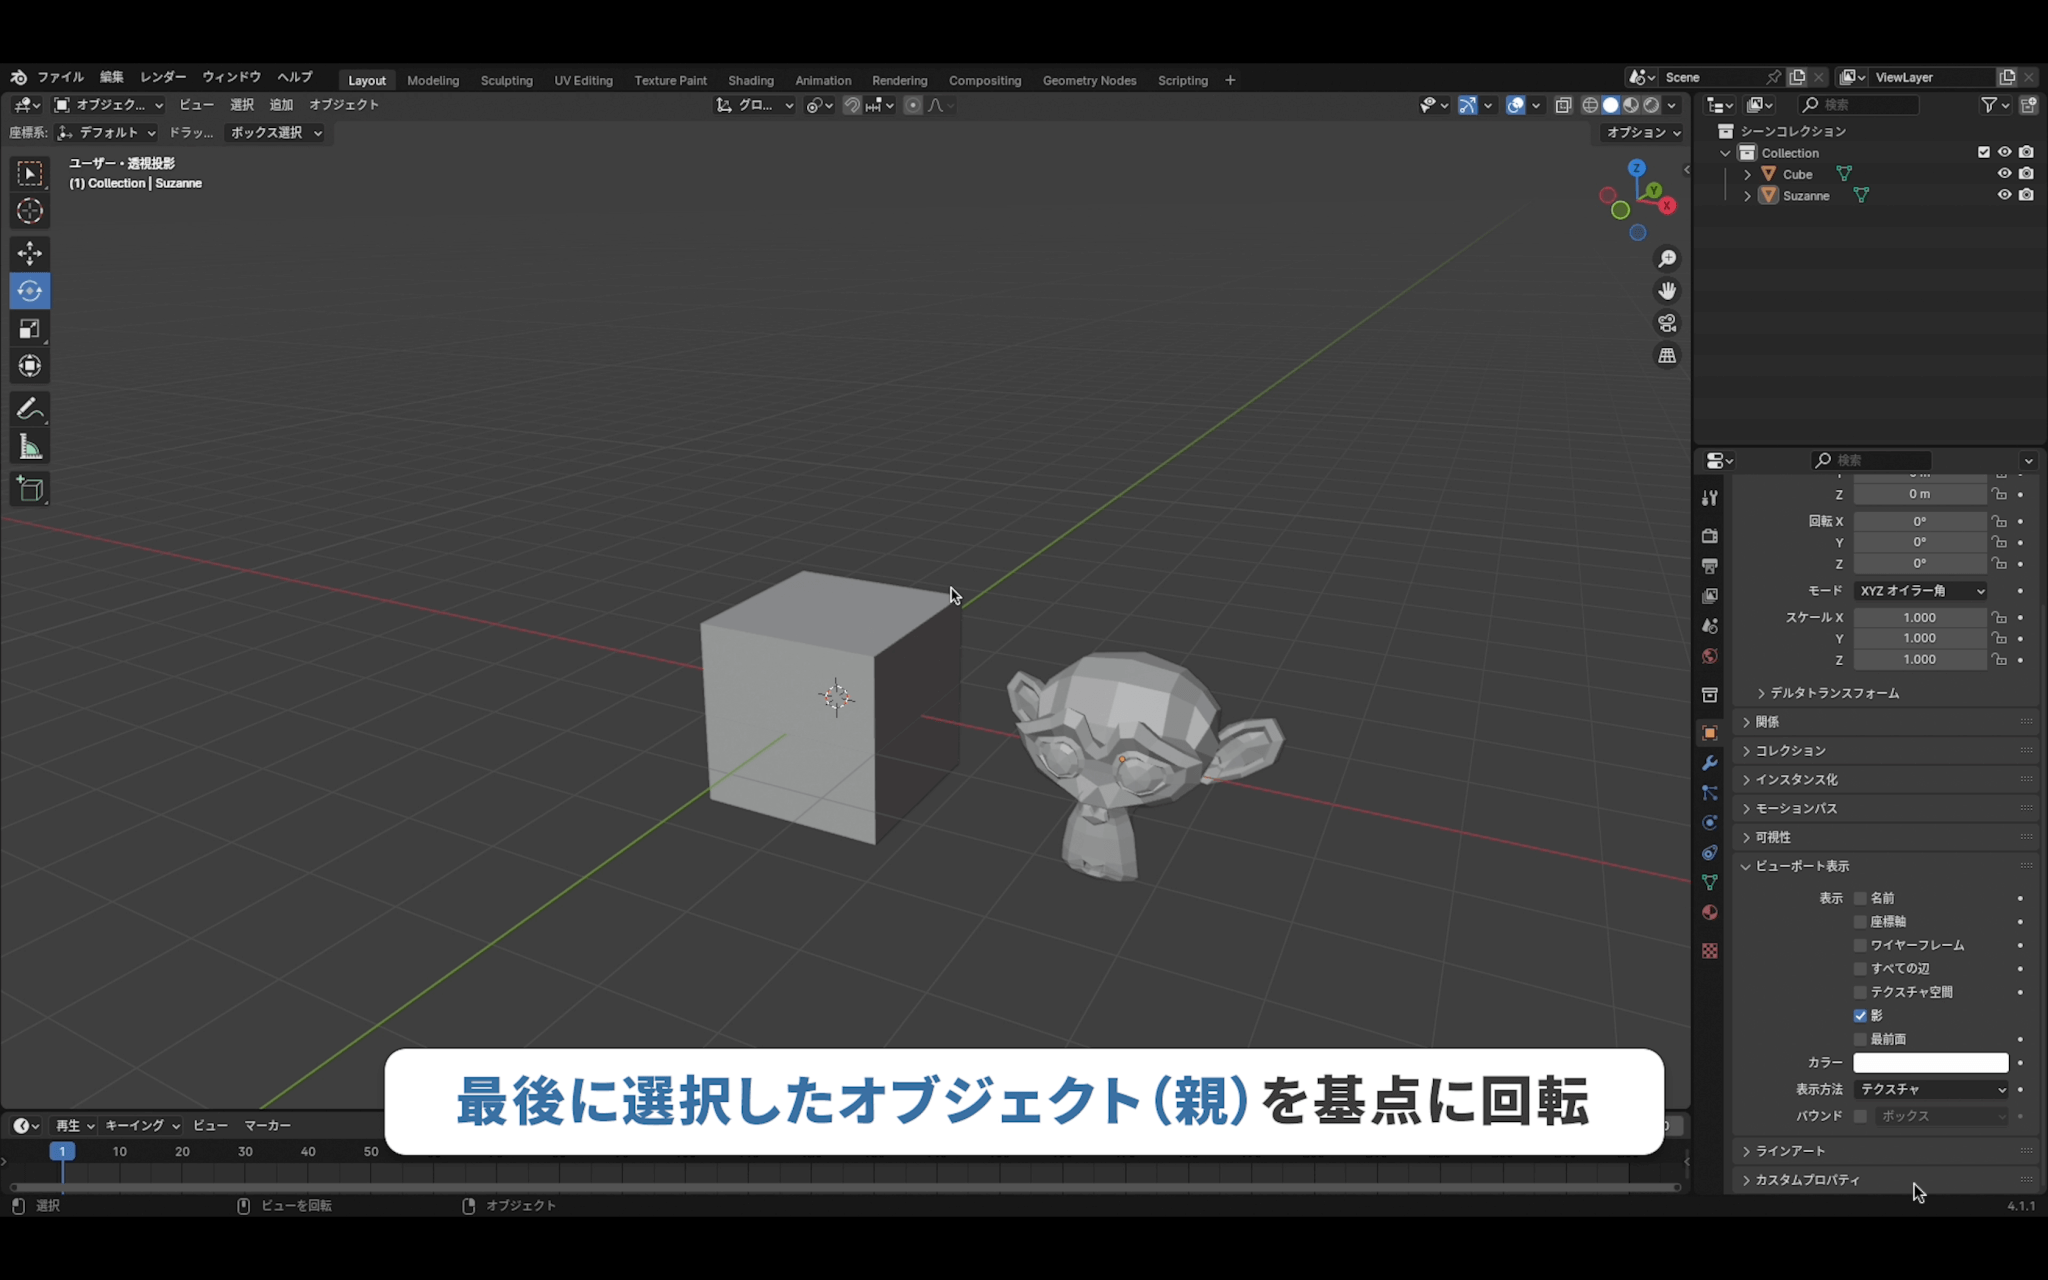Enable the ワイヤーフレーム checkbox

(1861, 945)
